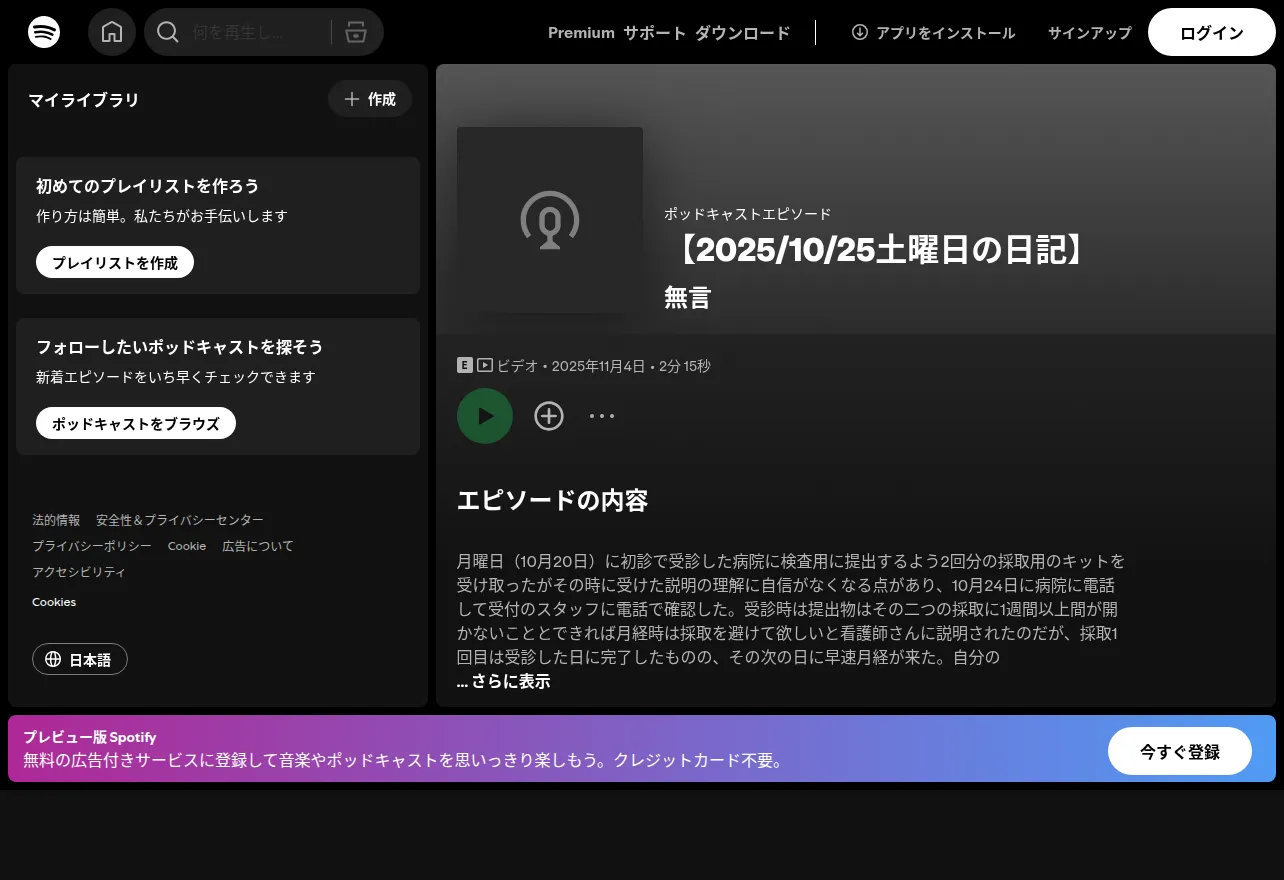Open 広告について link
The height and width of the screenshot is (880, 1284).
258,546
